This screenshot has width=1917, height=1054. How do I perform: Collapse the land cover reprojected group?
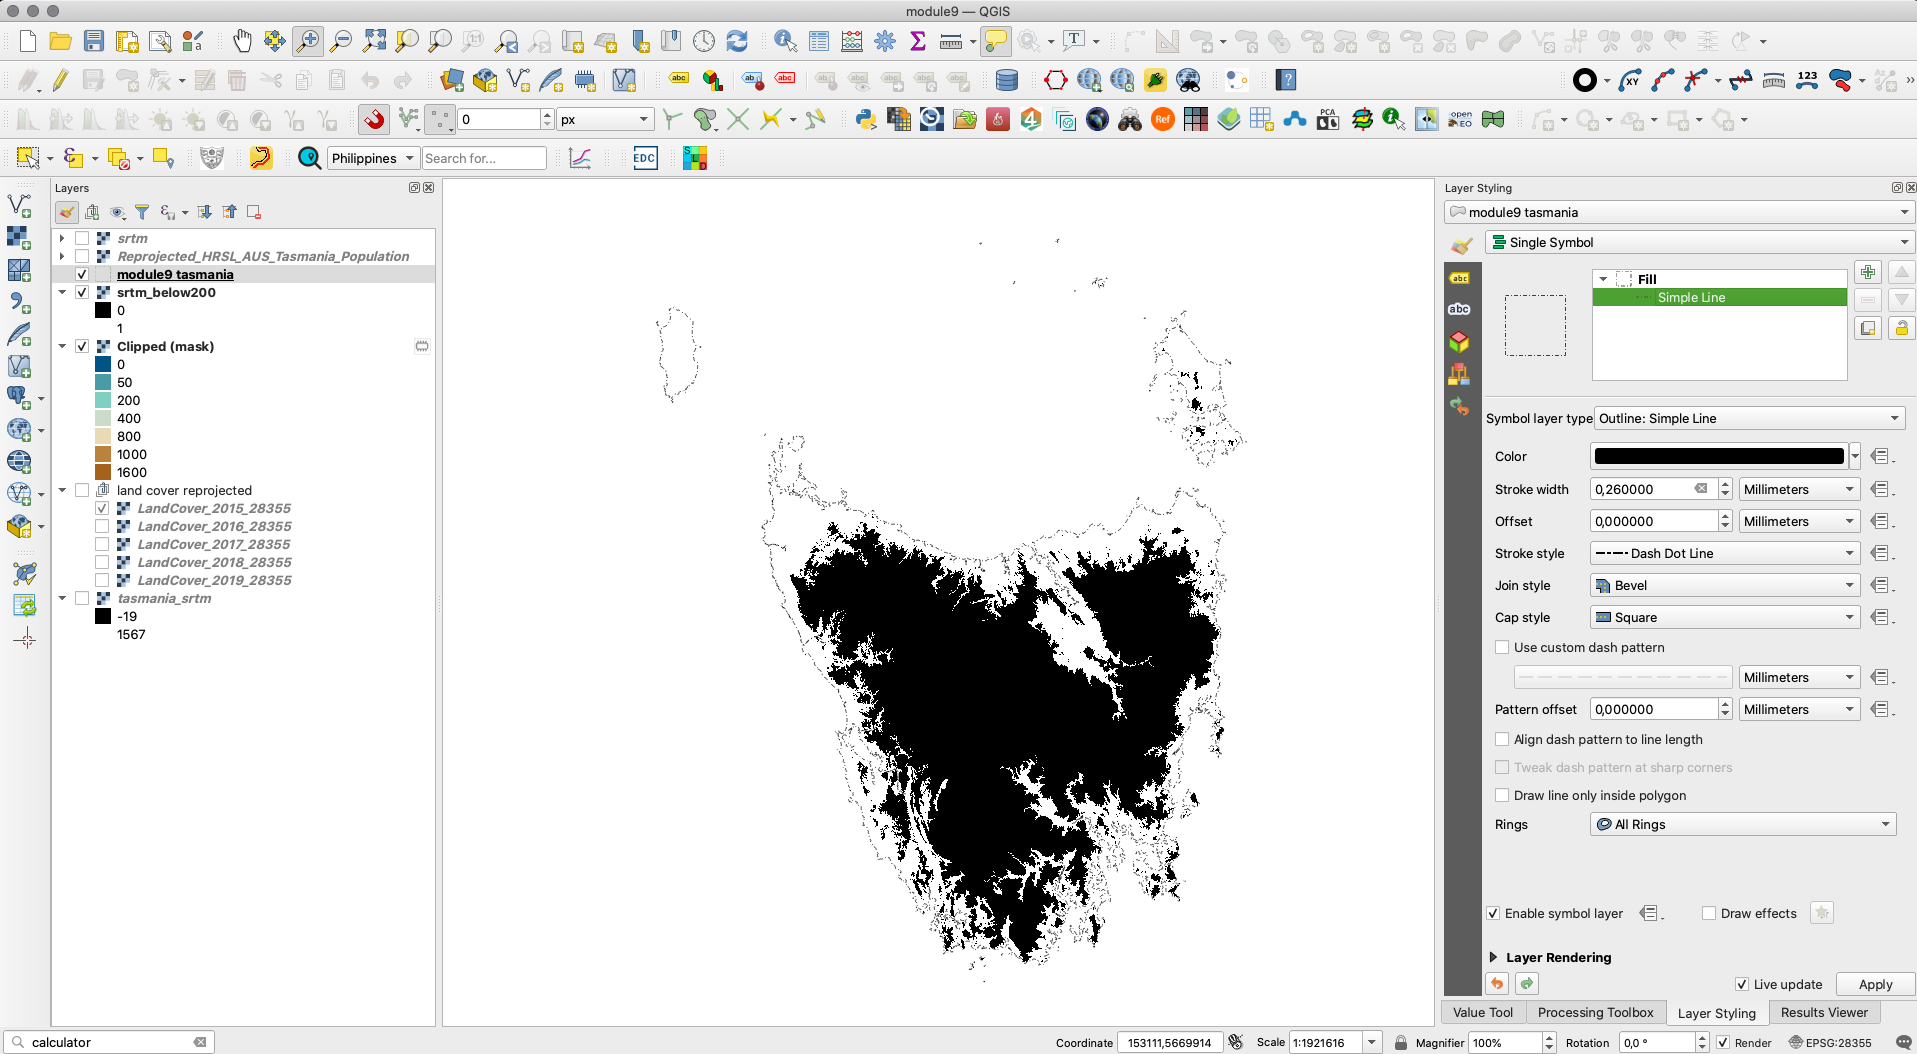point(62,490)
